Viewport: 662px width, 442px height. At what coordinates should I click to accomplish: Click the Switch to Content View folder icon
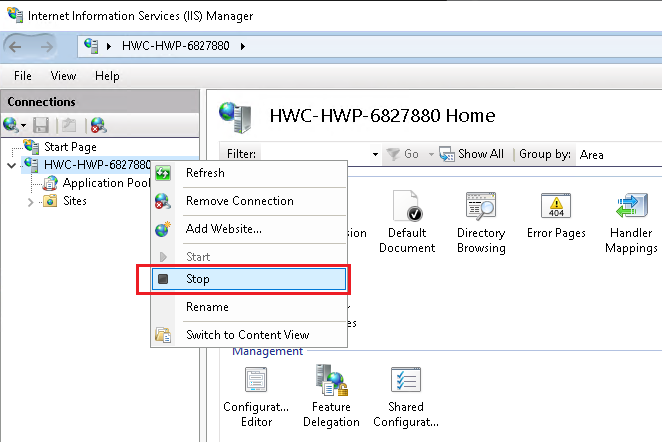pos(163,335)
